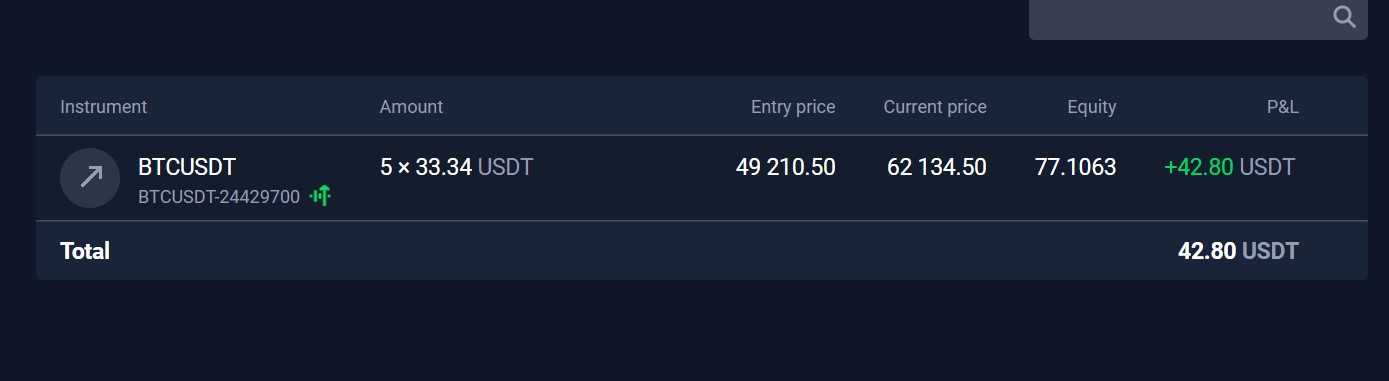Select position ID BTCUSDT-24429700
1389x381 pixels.
click(x=219, y=197)
